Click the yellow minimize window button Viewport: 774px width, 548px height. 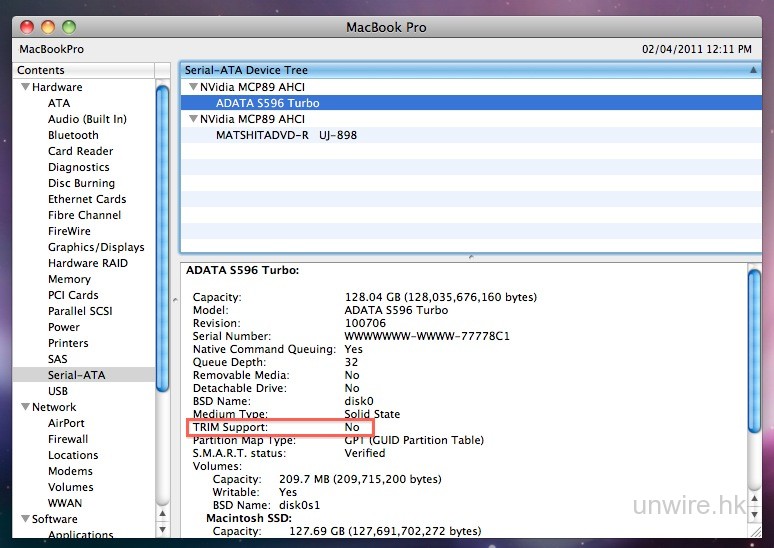click(x=47, y=27)
